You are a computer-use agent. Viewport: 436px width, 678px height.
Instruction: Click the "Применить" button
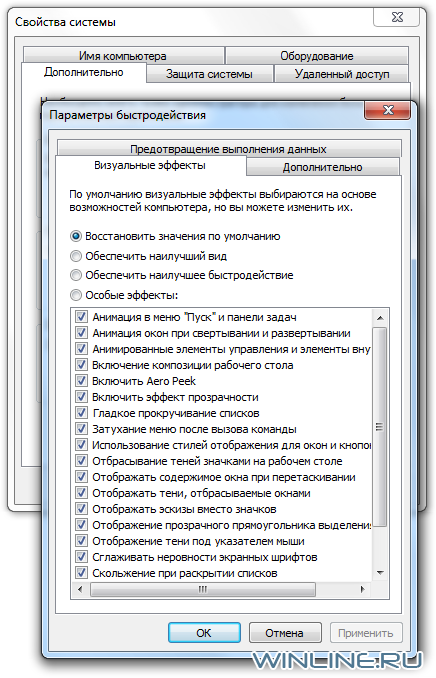[x=366, y=633]
